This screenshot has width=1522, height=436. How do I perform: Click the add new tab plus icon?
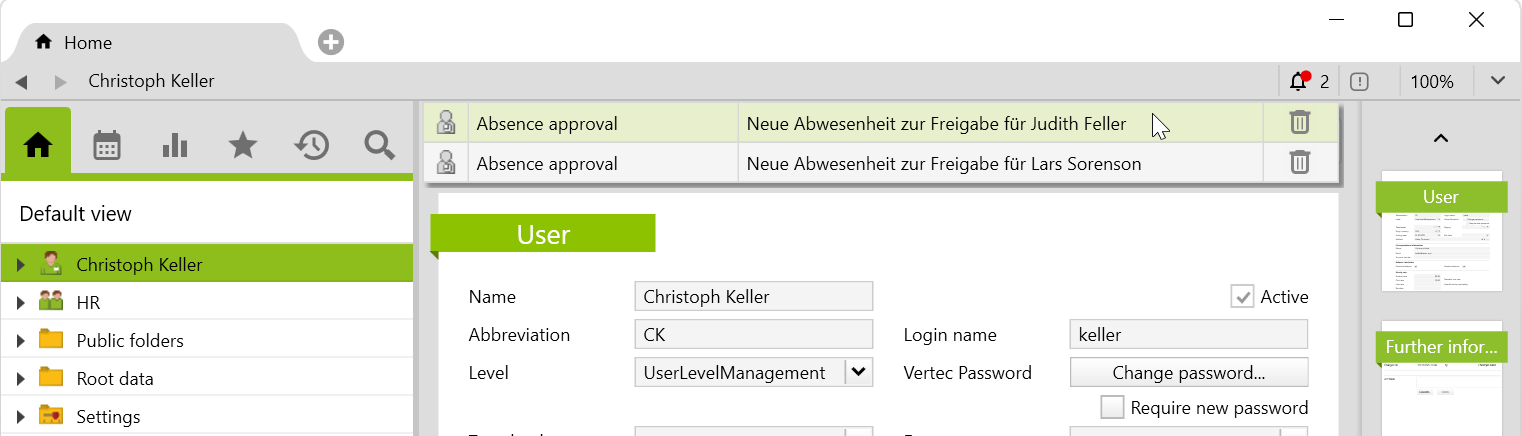(x=331, y=42)
